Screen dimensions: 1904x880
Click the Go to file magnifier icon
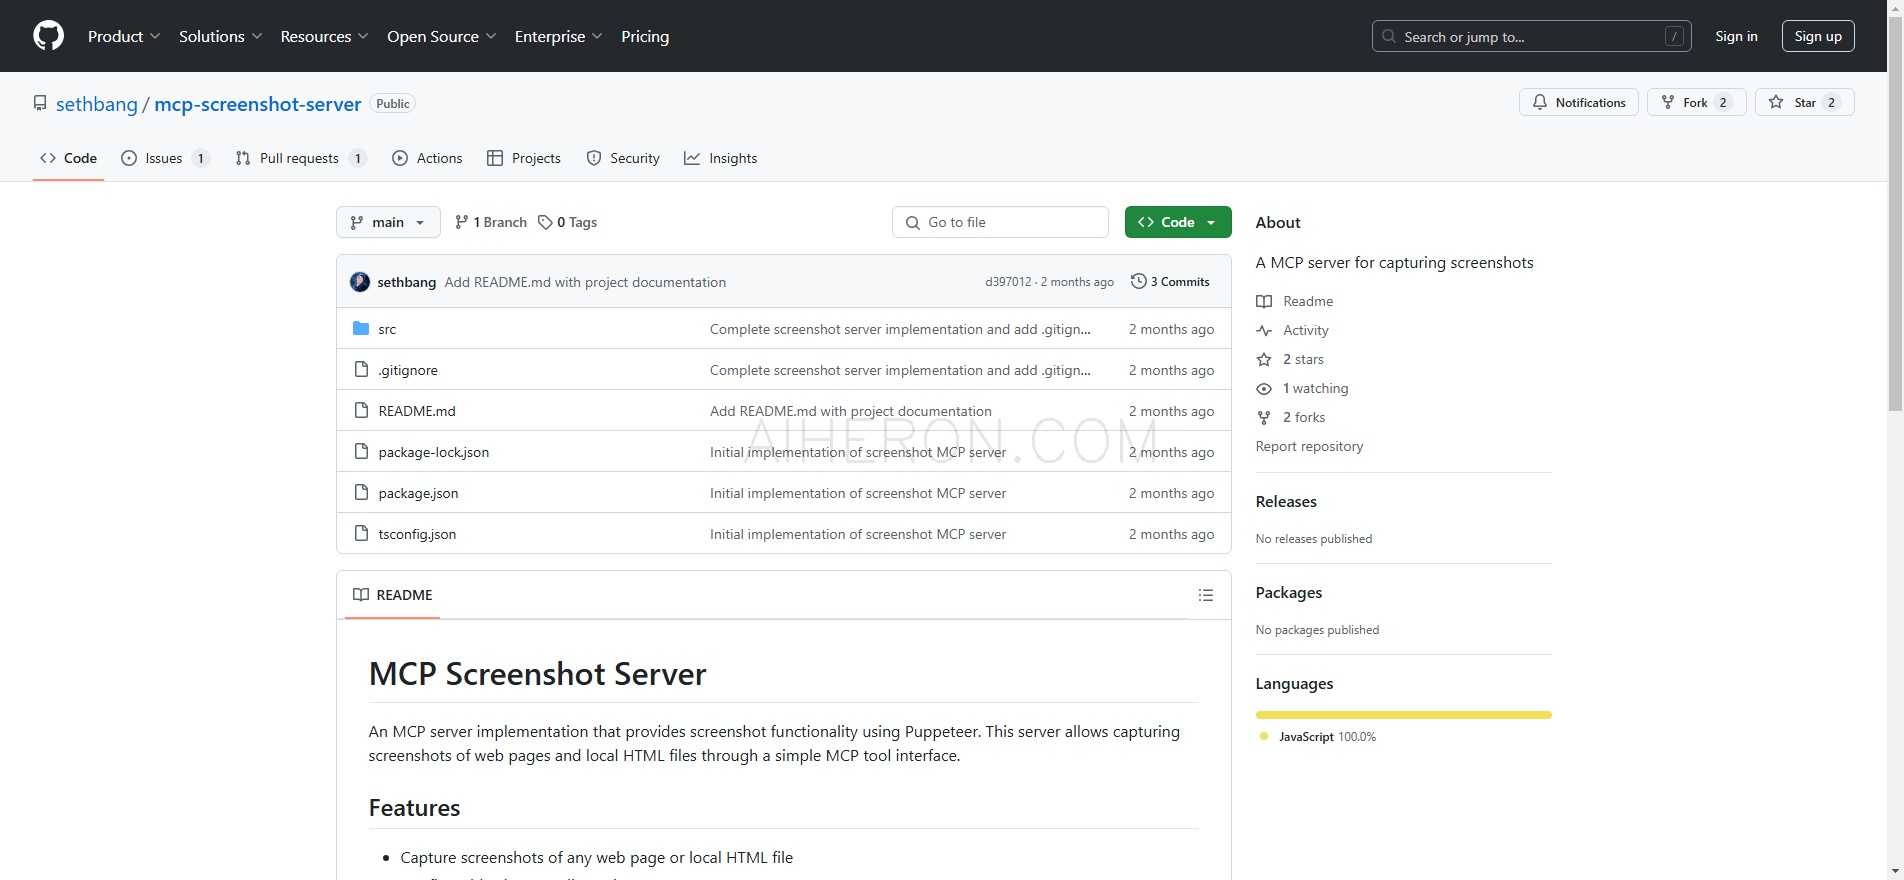coord(912,222)
